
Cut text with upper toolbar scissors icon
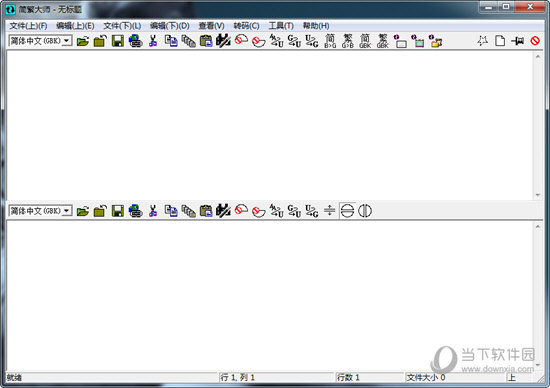(153, 41)
